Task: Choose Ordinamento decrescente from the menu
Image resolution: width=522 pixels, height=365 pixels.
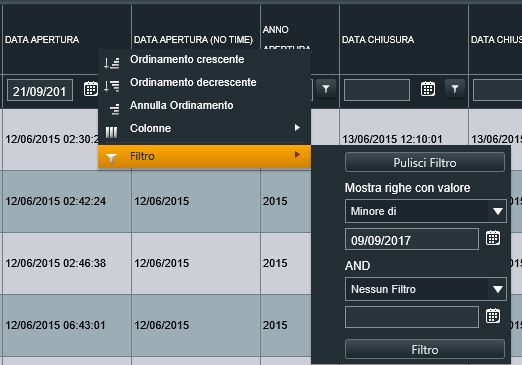Action: (204, 82)
